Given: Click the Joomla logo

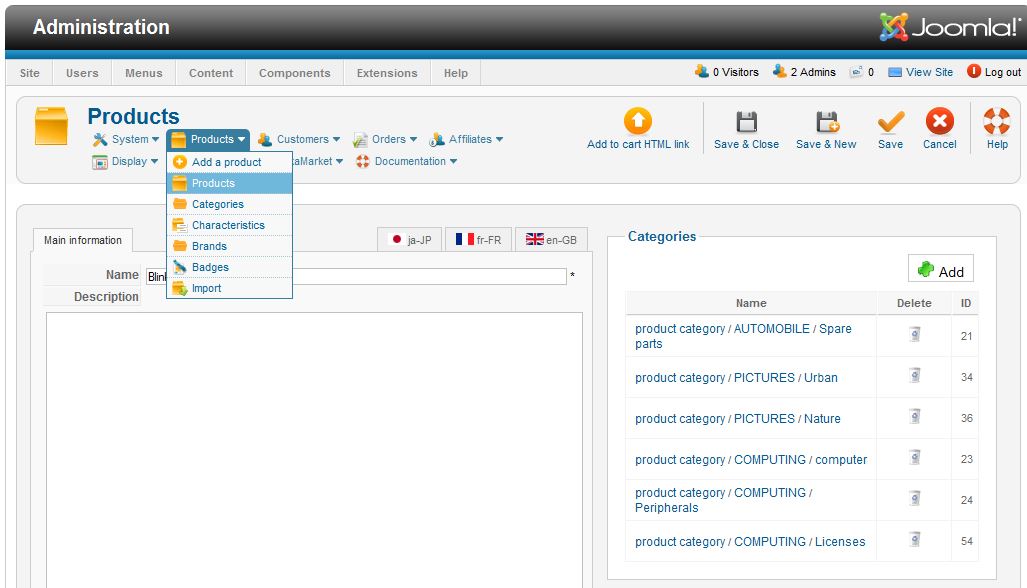Looking at the screenshot, I should [x=950, y=27].
